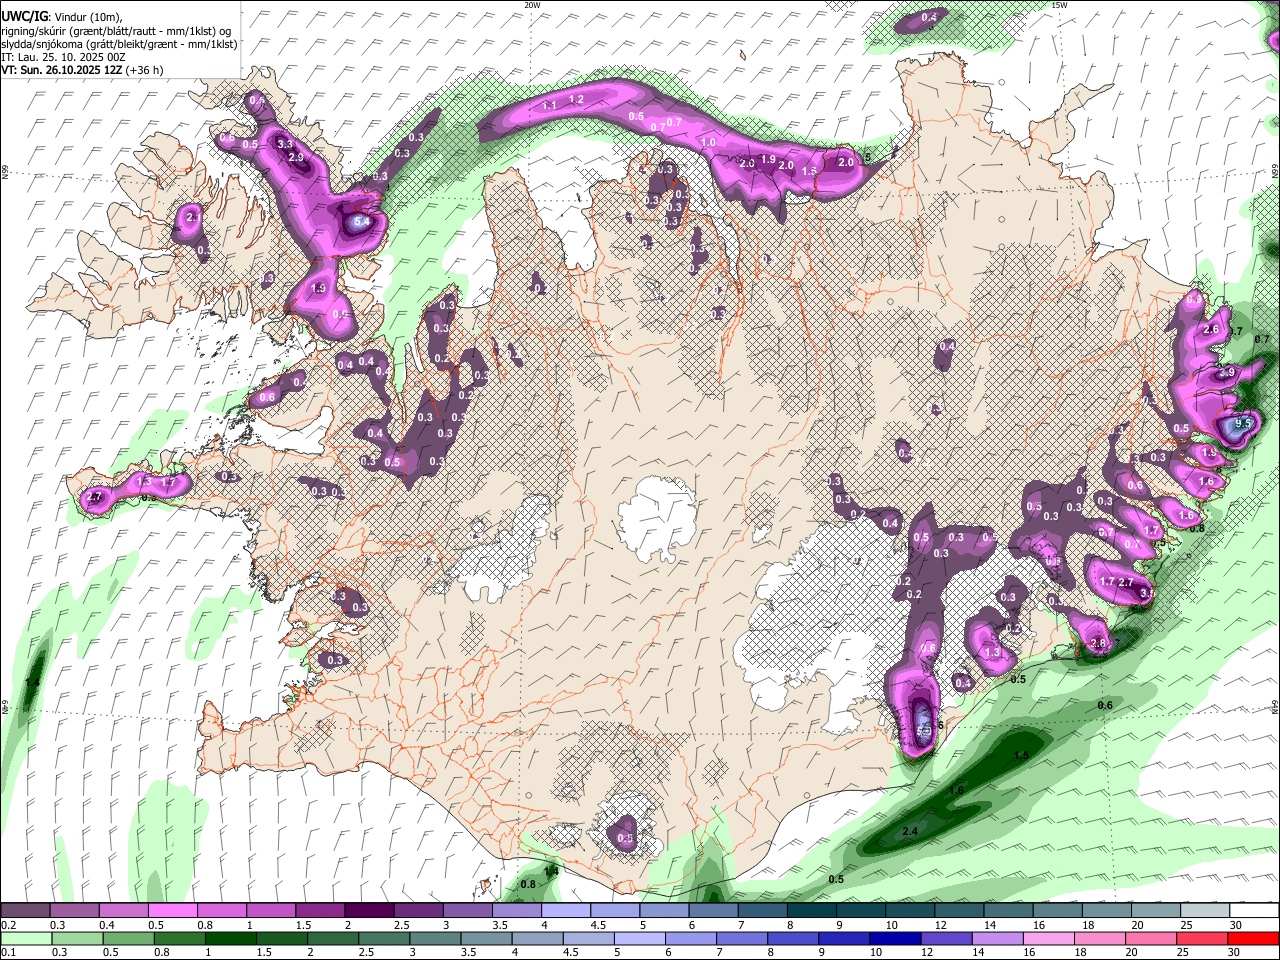1280x960 pixels.
Task: Click the bright pink swatch between 0.5 and 0.8 on upper legend
Action: point(174,911)
